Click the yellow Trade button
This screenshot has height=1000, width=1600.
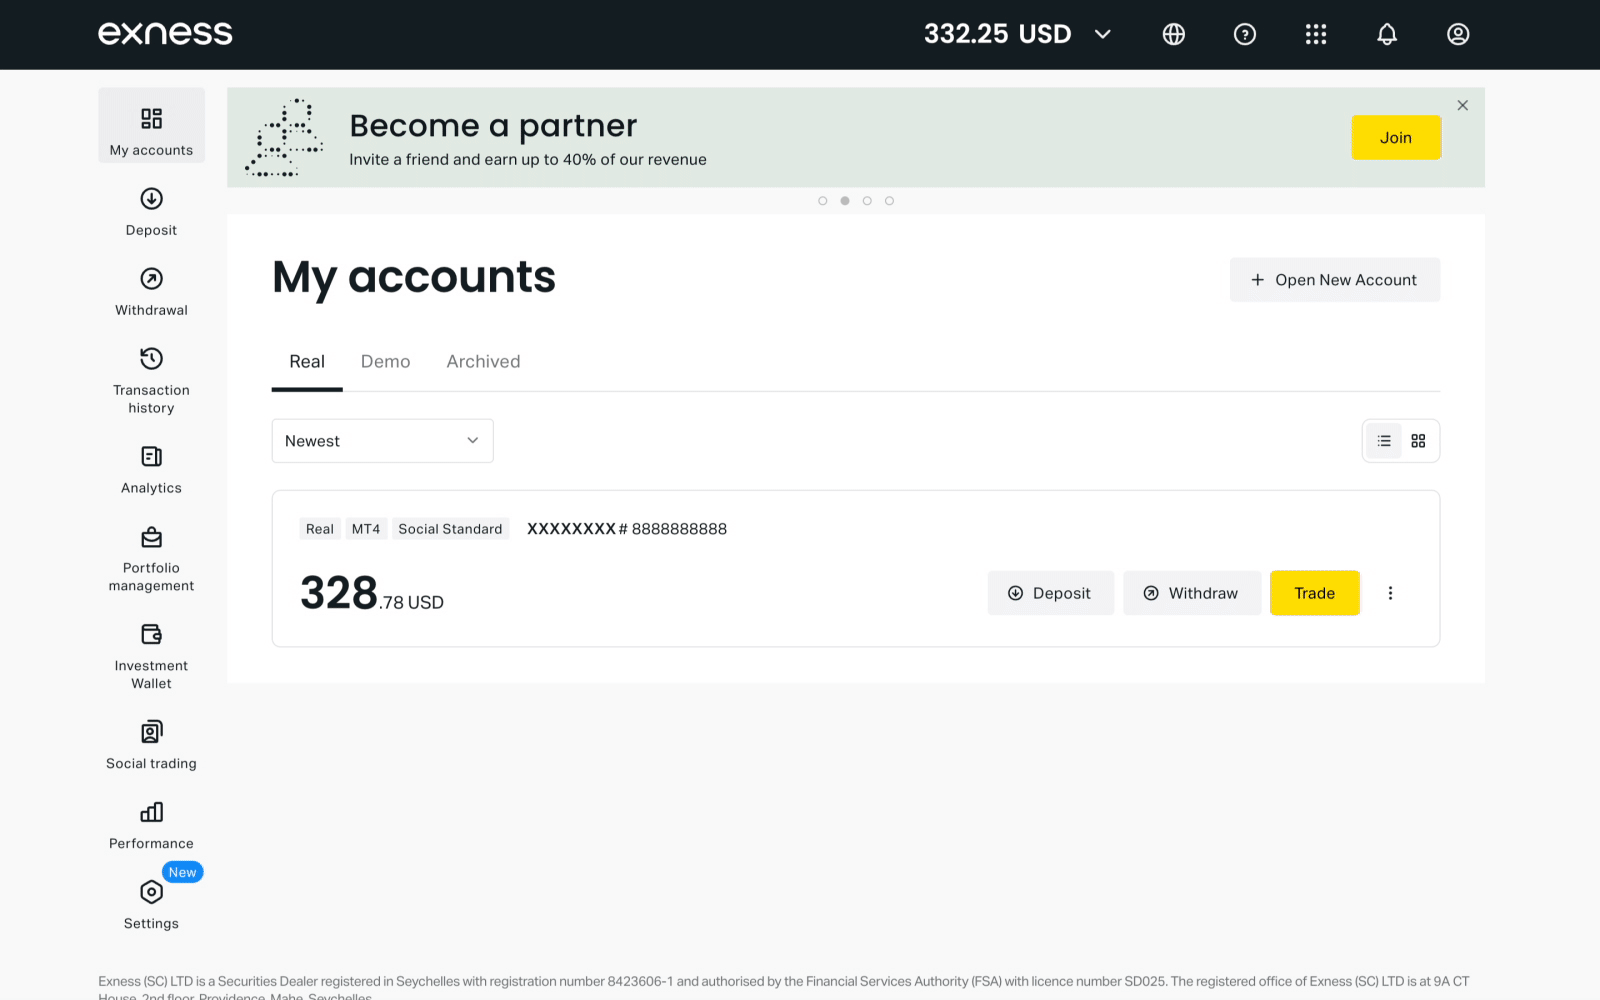1315,593
